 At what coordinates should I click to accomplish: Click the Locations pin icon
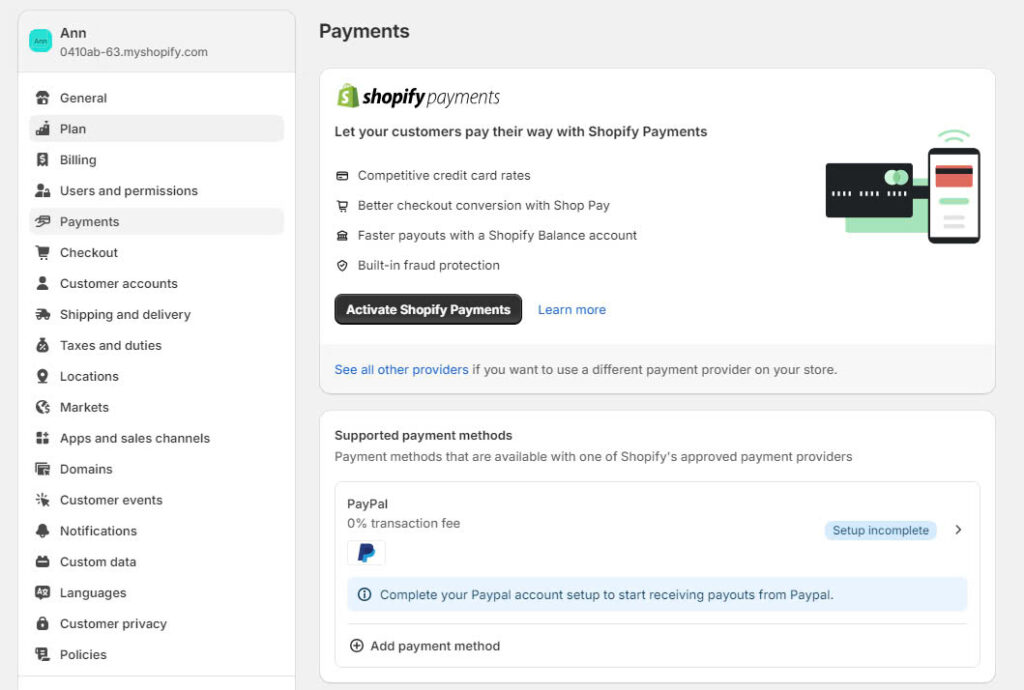point(42,376)
